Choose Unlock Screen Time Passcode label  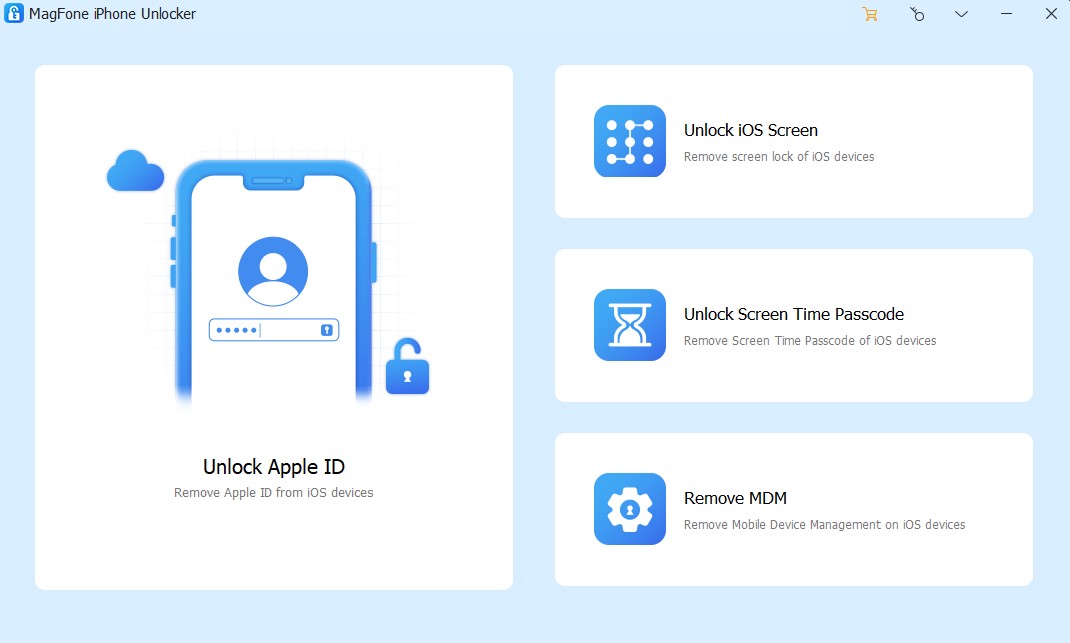[x=793, y=314]
